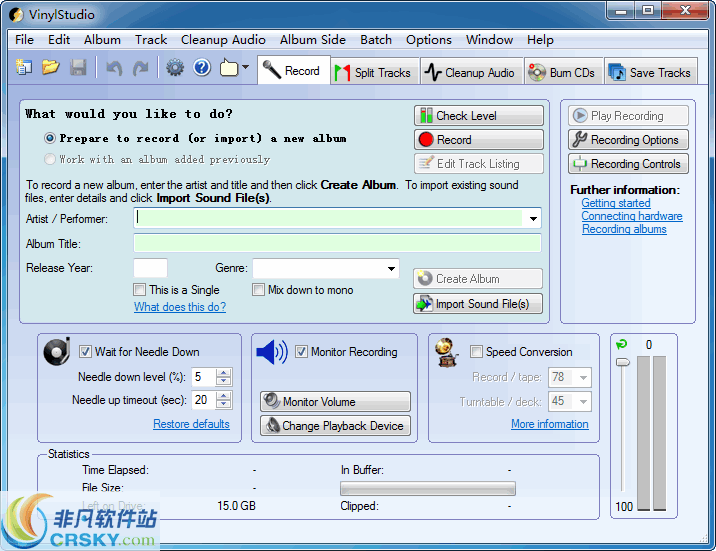This screenshot has width=716, height=551.
Task: Open the Genre dropdown
Action: (x=391, y=268)
